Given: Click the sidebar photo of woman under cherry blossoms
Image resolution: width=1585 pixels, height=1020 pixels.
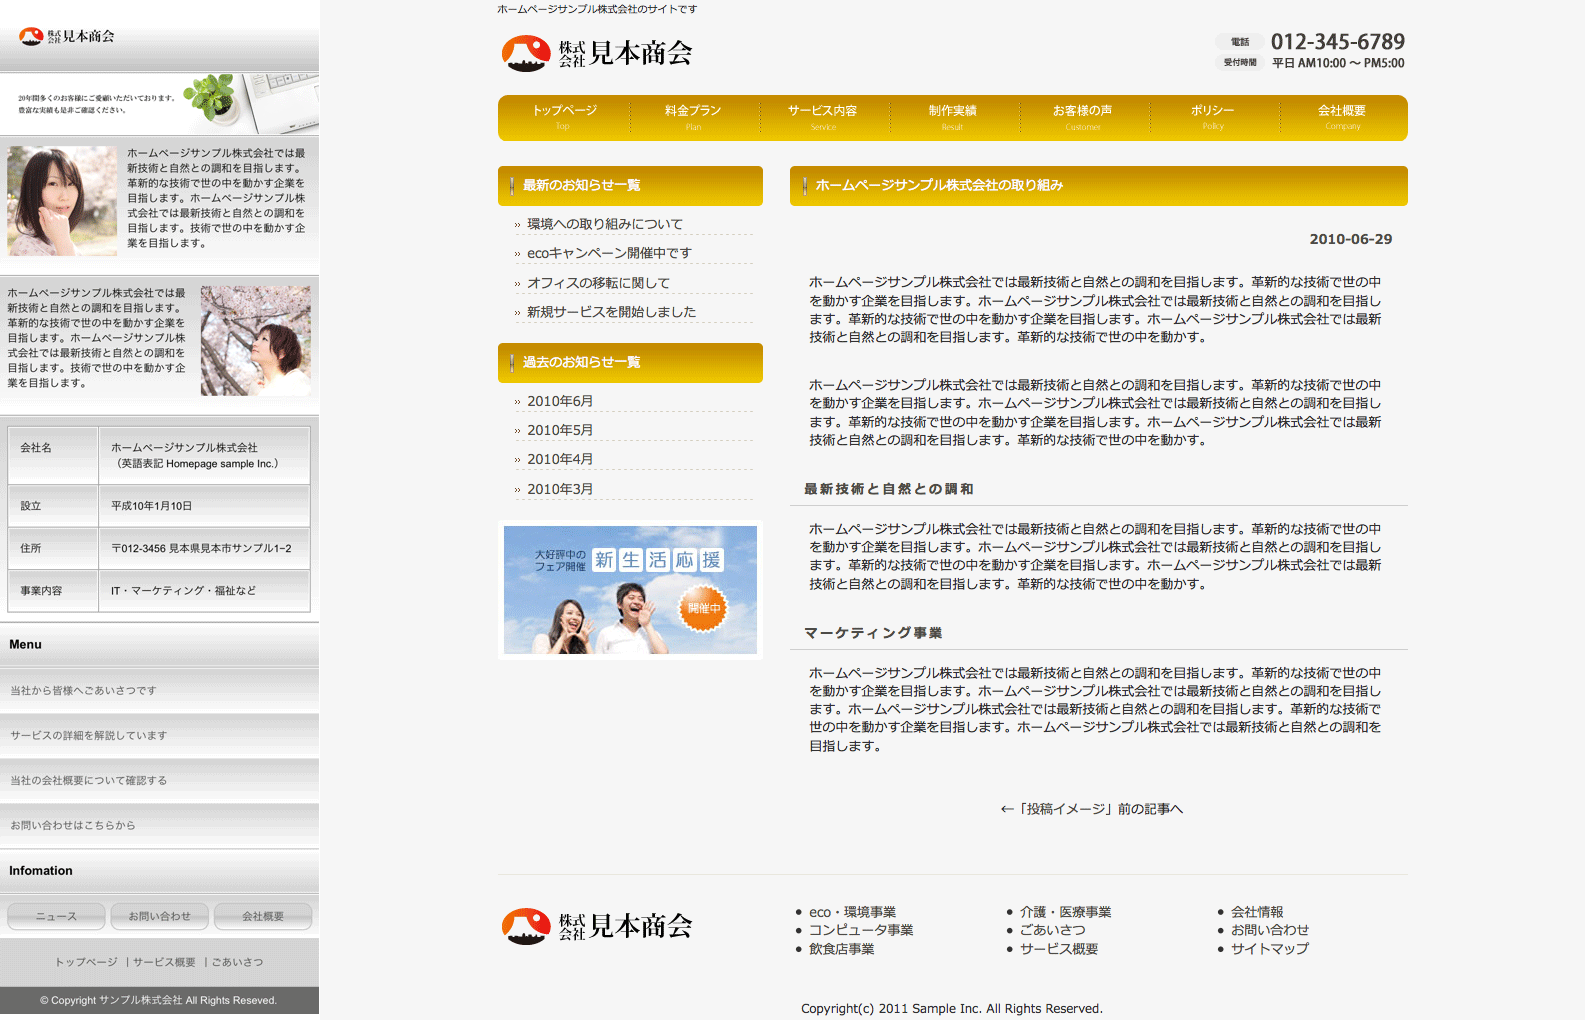Looking at the screenshot, I should point(256,340).
